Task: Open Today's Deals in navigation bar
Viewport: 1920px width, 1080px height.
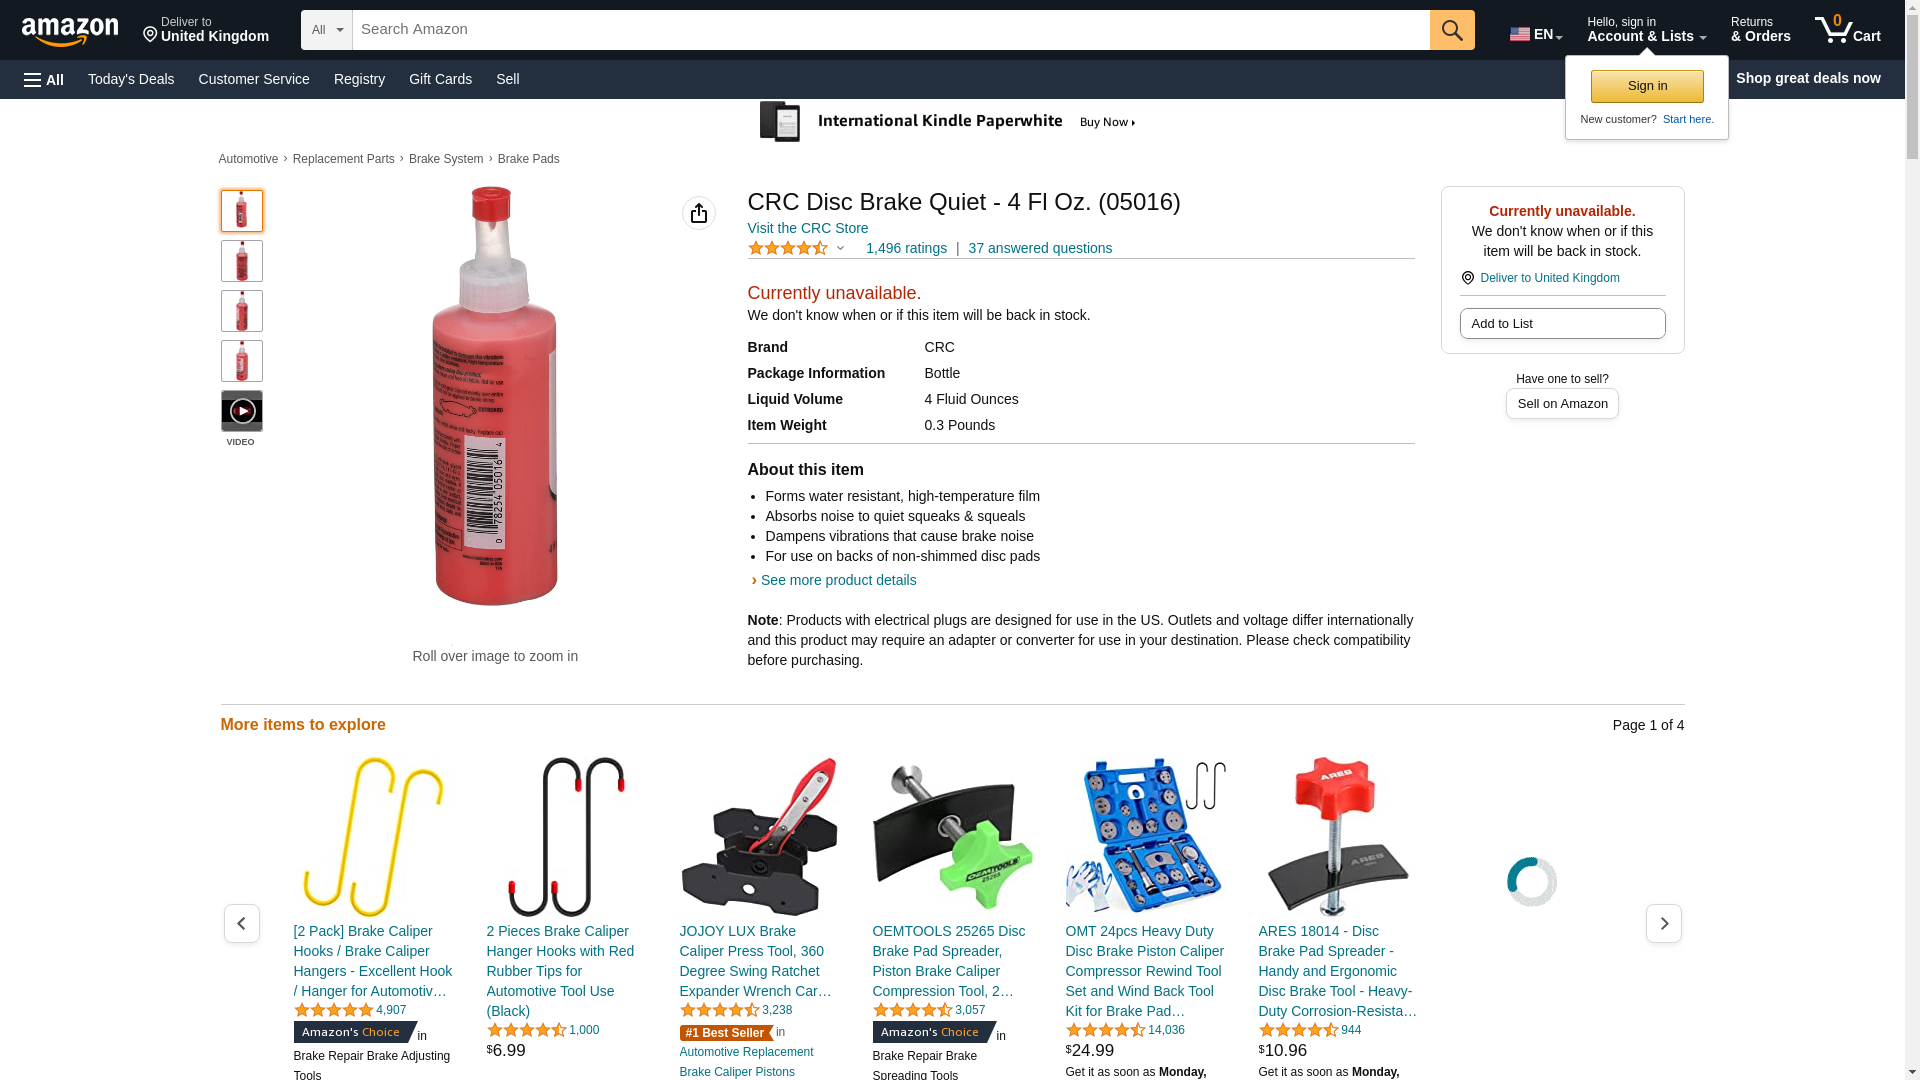Action: click(x=131, y=79)
